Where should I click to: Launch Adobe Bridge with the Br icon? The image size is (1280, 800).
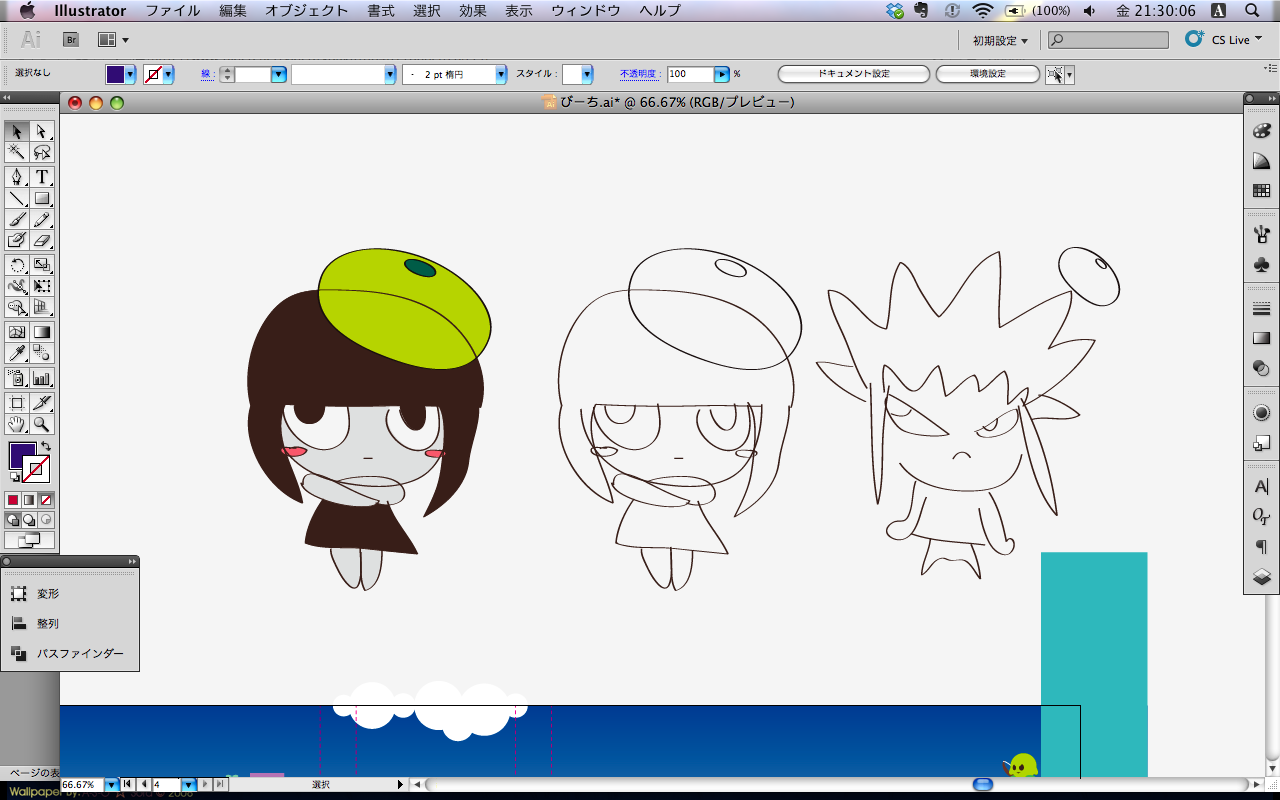[71, 40]
